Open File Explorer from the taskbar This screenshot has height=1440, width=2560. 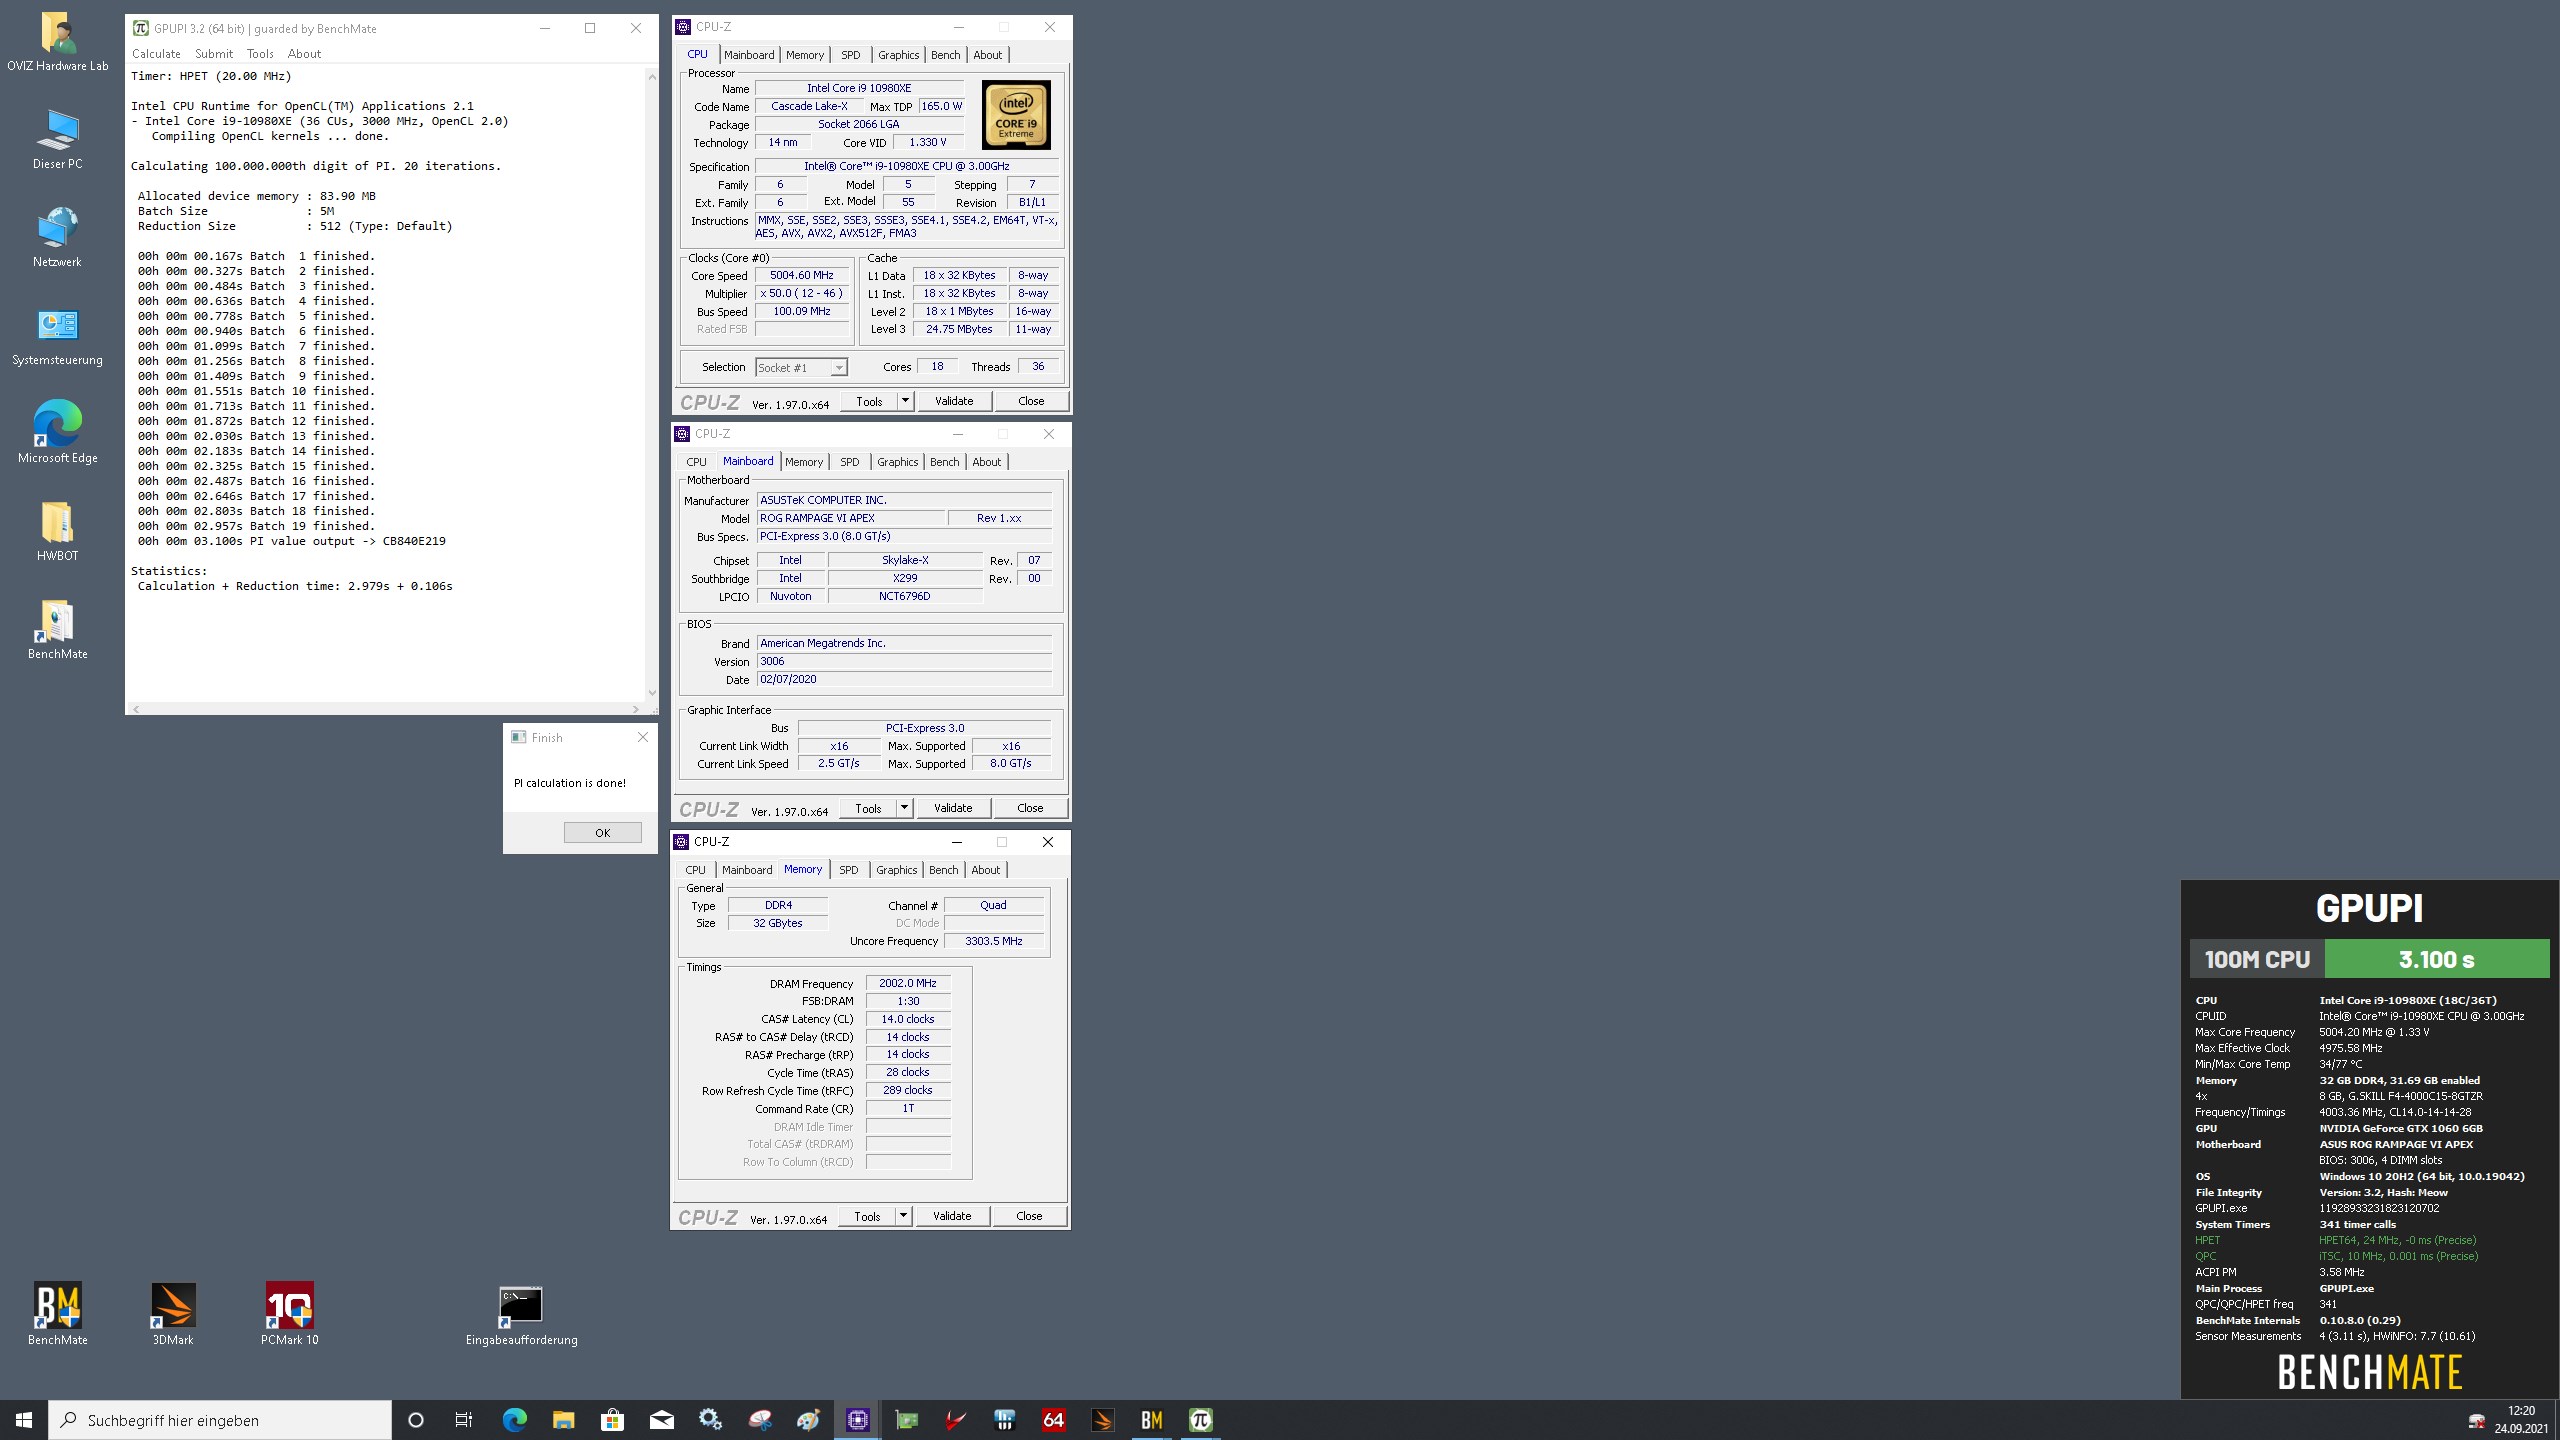tap(563, 1420)
